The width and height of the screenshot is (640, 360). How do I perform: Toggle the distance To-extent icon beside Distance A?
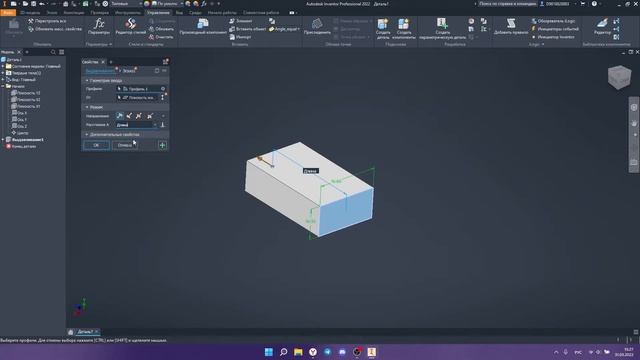tap(162, 125)
